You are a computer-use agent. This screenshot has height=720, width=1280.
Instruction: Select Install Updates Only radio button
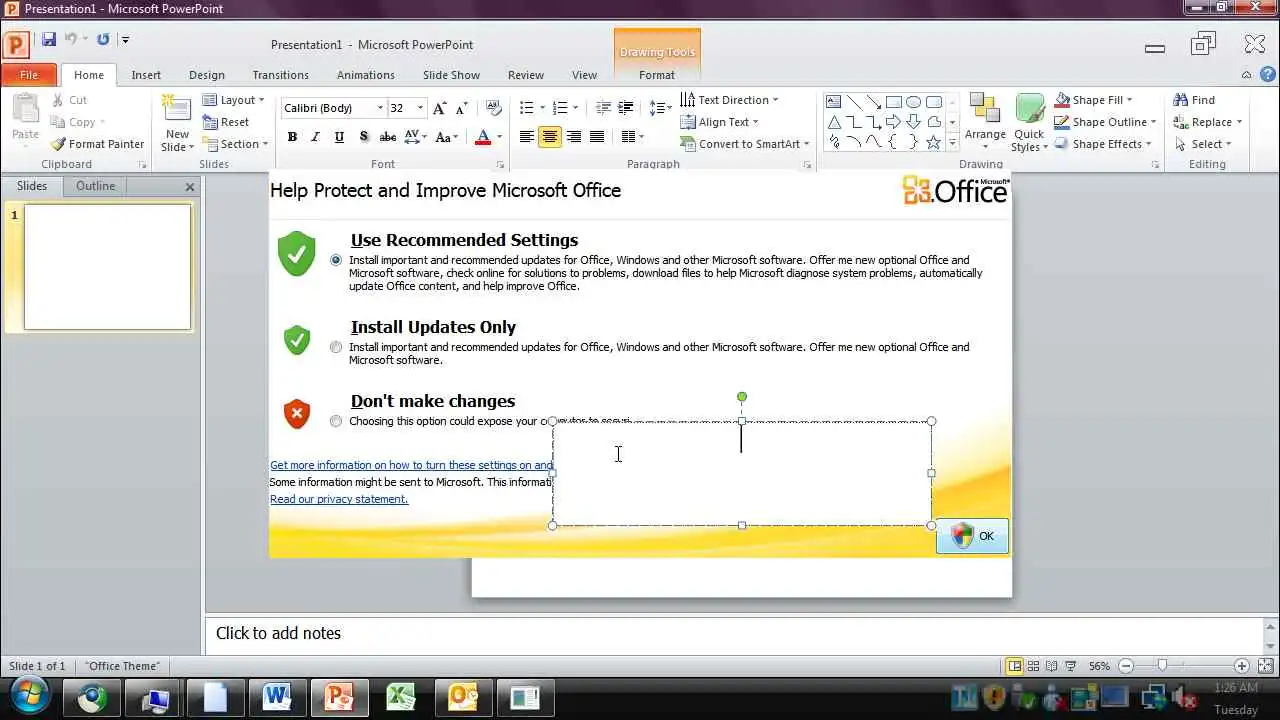tap(335, 347)
